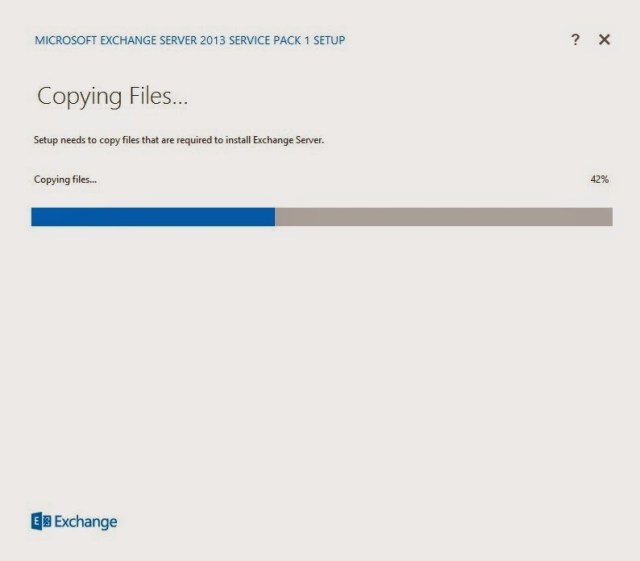Viewport: 640px width, 561px height.
Task: Click the Microsoft Exchange Server 2013 setup title
Action: pyautogui.click(x=190, y=40)
